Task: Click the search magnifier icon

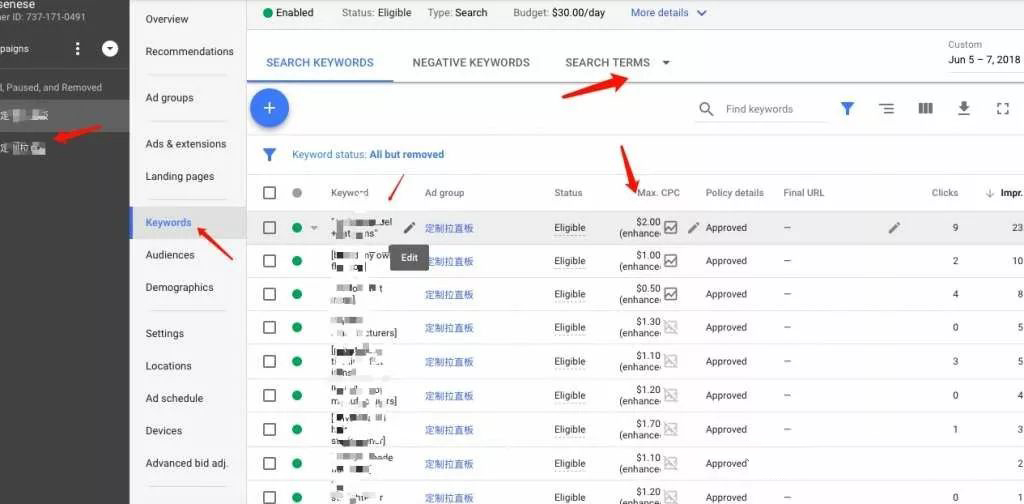Action: [706, 109]
